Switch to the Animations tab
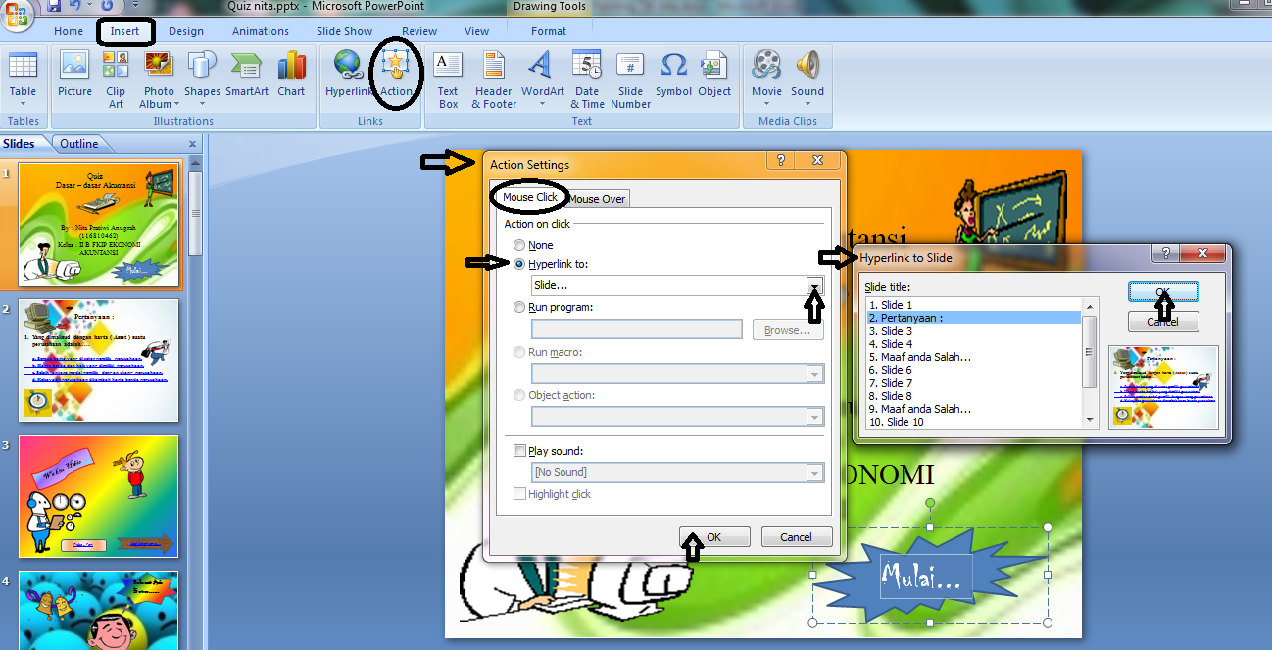The height and width of the screenshot is (650, 1272). (260, 31)
